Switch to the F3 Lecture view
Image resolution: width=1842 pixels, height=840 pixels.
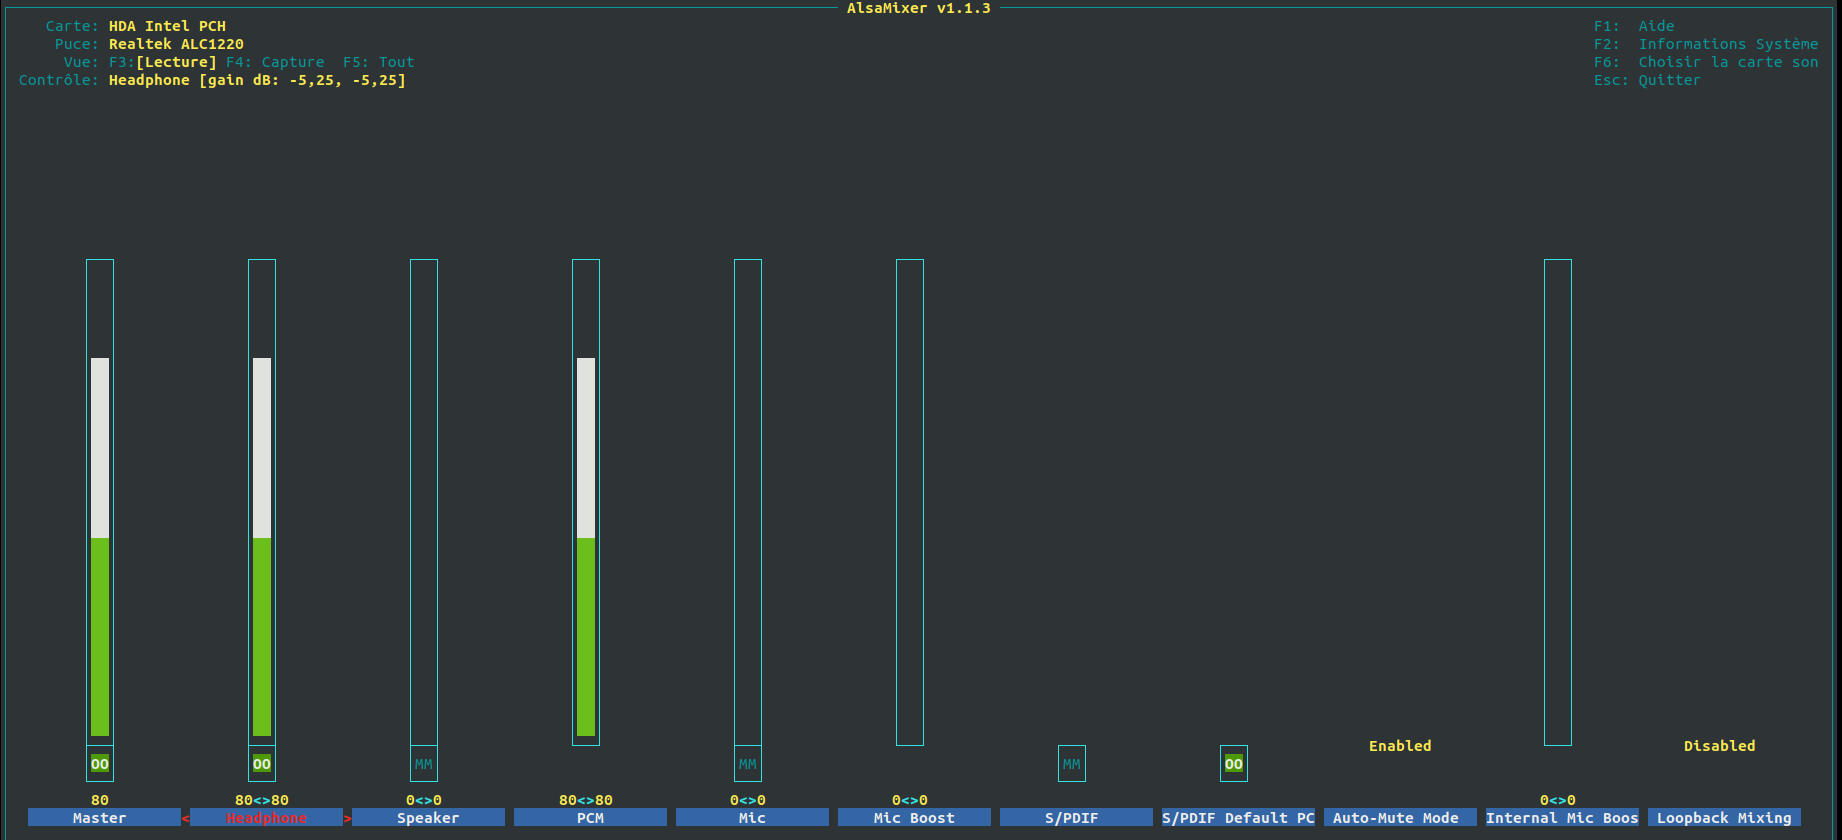click(163, 62)
